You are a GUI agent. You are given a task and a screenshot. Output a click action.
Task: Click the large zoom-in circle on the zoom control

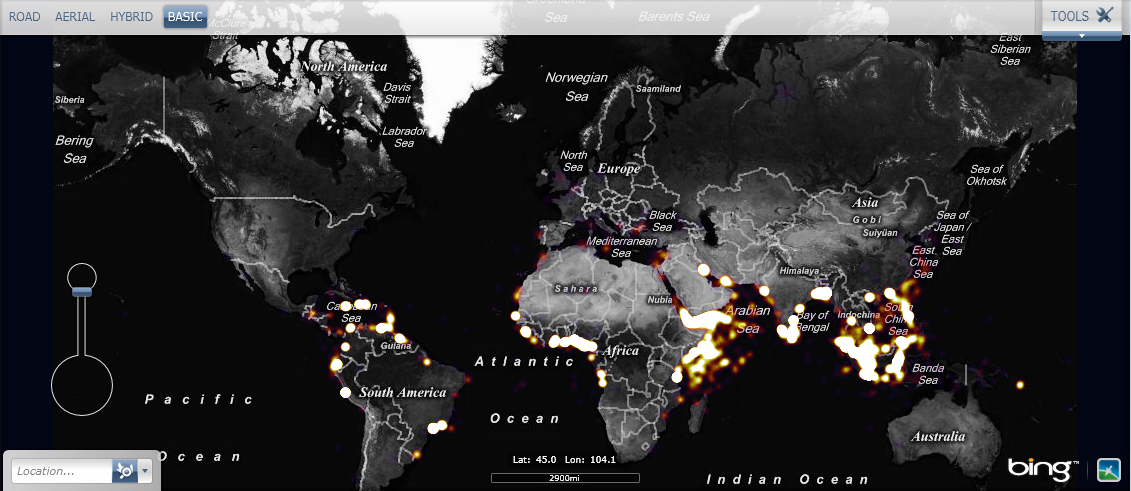[82, 384]
